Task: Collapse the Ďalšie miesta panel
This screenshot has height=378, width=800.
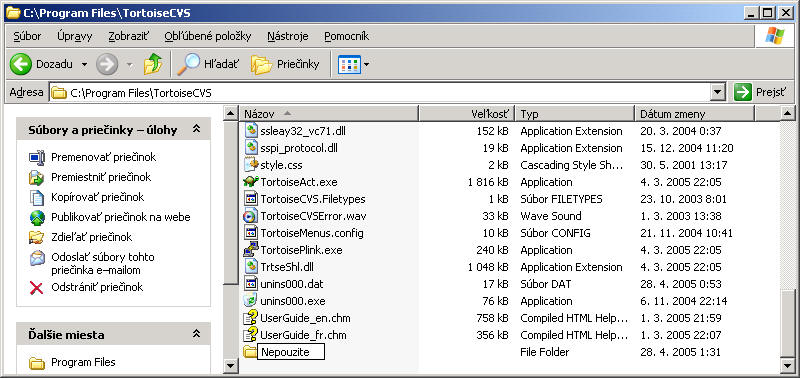Action: point(196,334)
